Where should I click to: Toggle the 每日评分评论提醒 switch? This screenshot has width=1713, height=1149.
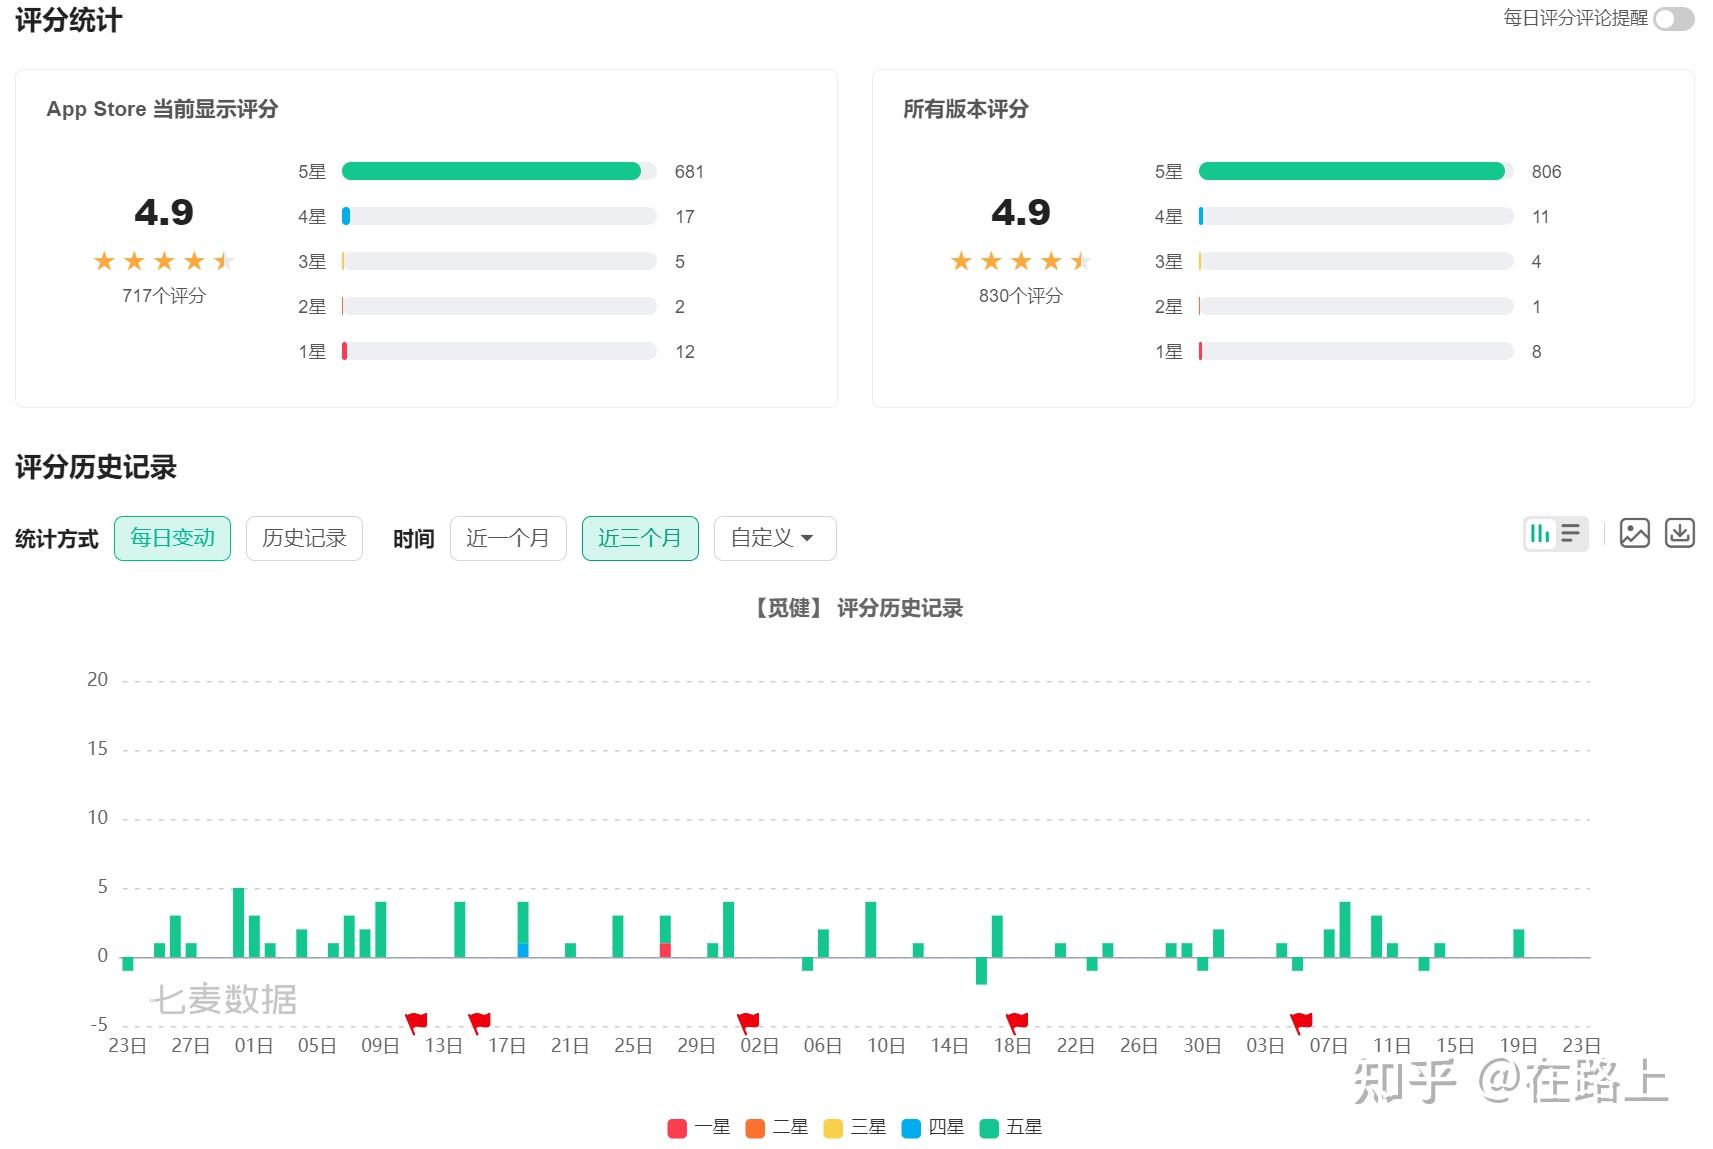click(1674, 19)
